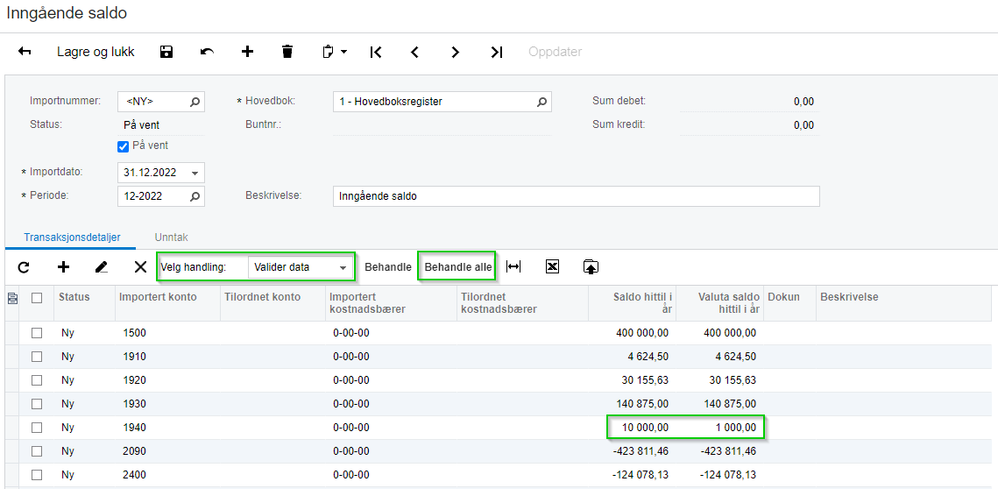Refresh the transaction grid
This screenshot has width=998, height=489.
point(24,267)
